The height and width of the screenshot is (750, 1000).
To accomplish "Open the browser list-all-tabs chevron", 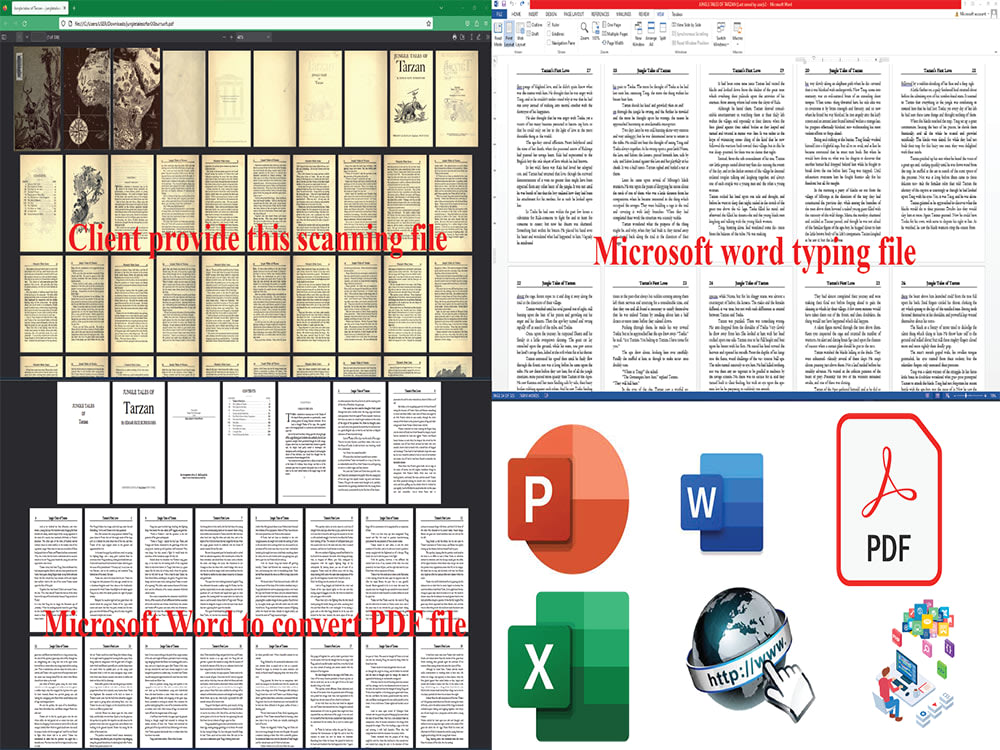I will [441, 8].
